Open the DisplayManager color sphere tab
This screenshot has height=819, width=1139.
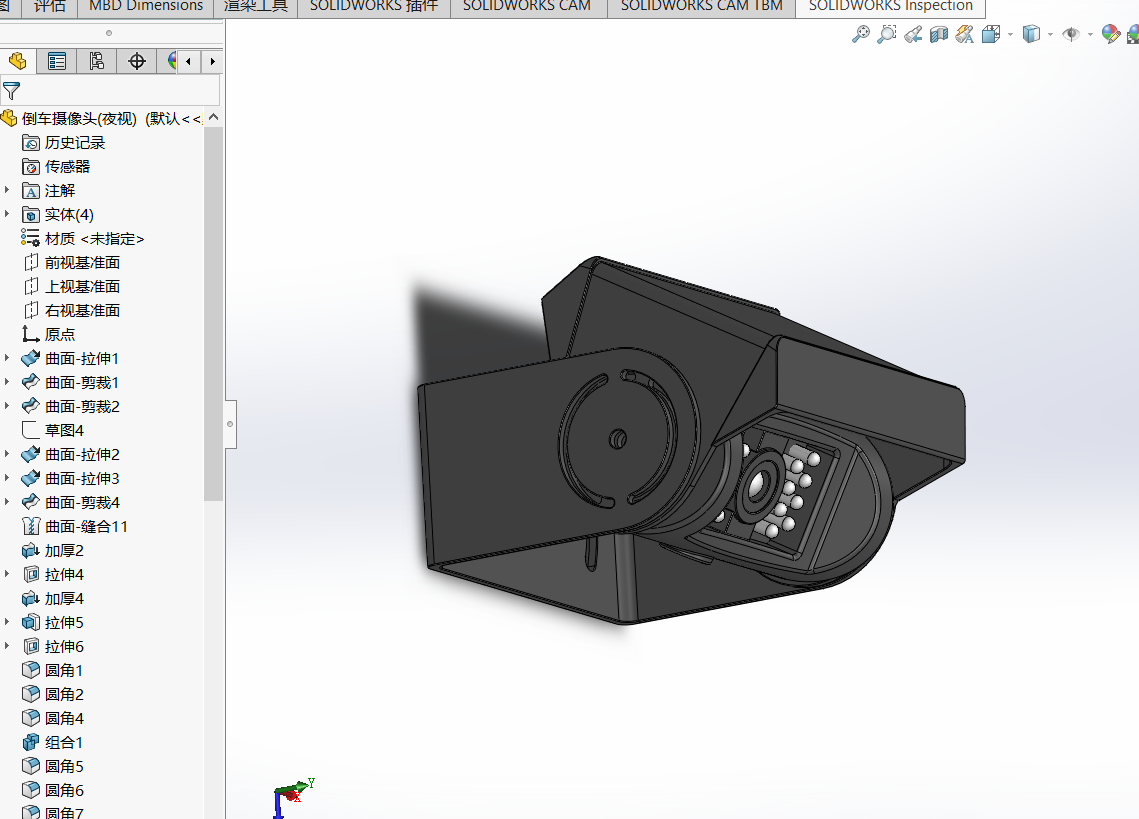point(171,62)
